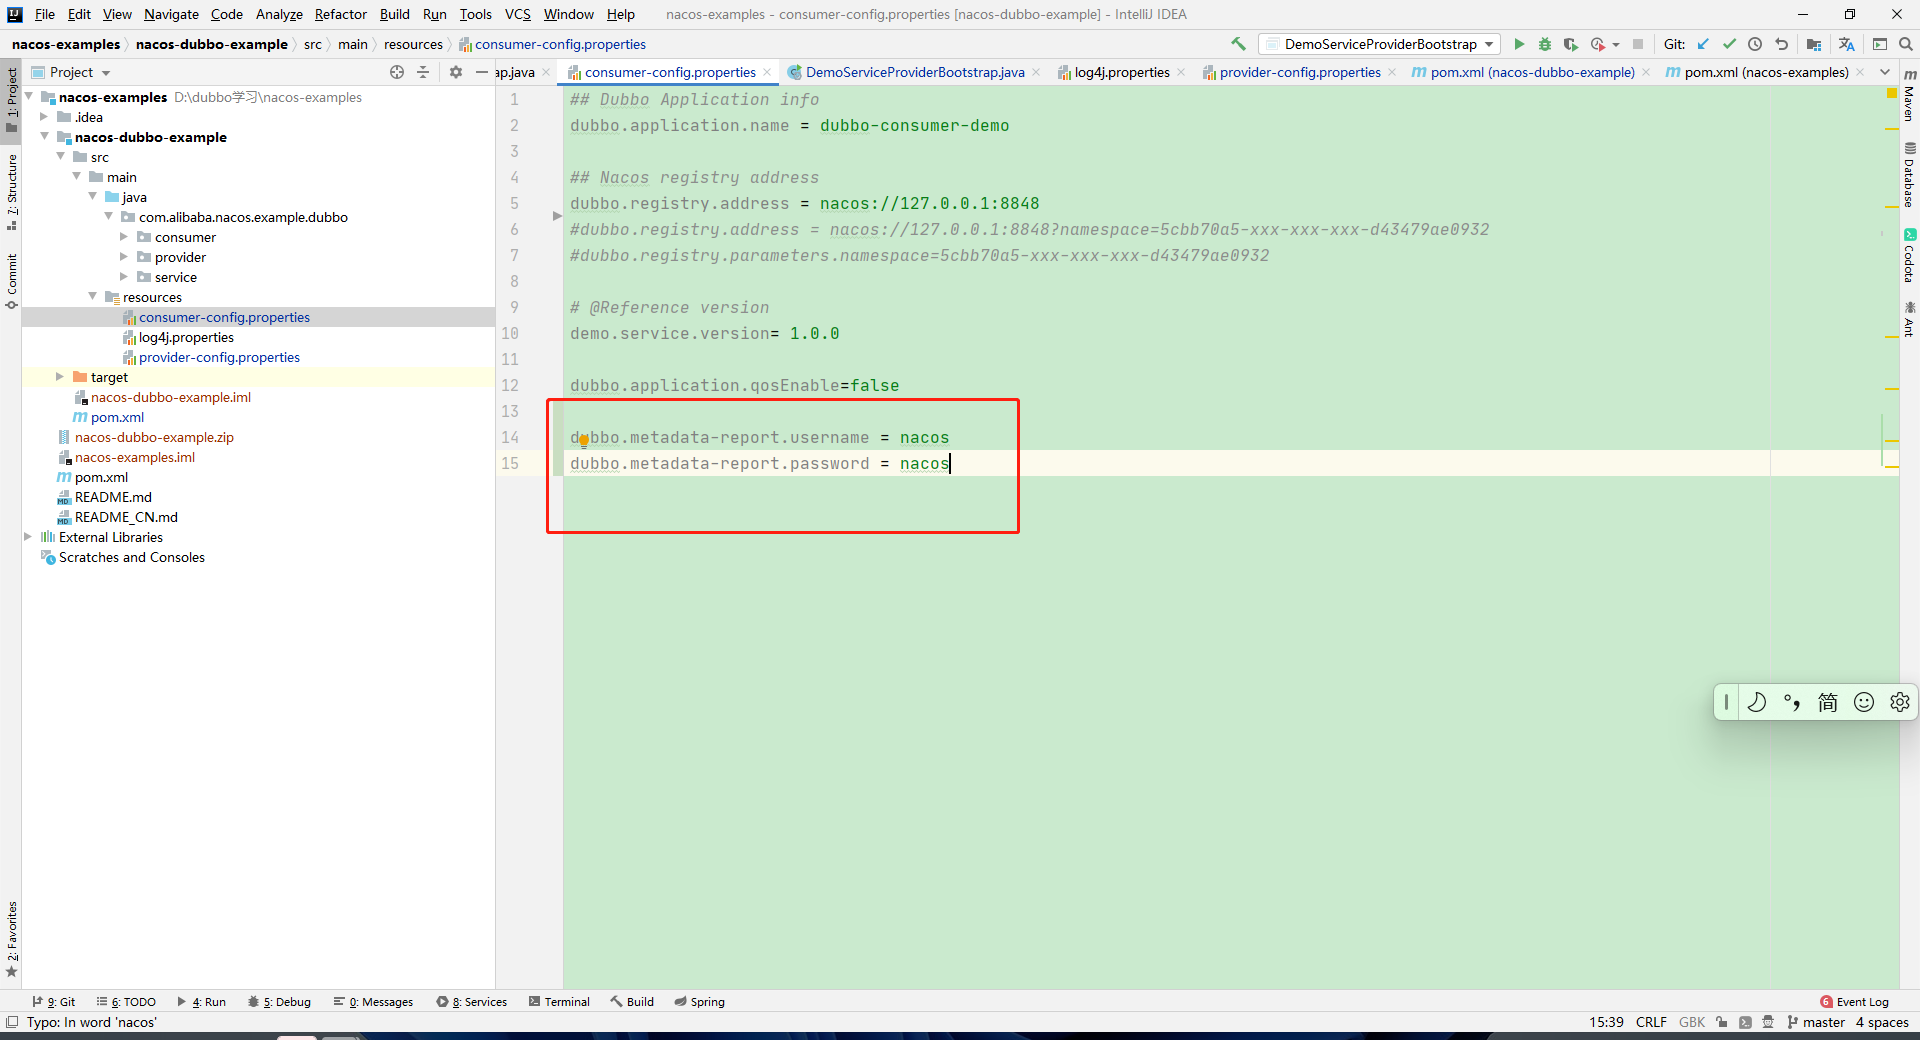The width and height of the screenshot is (1920, 1040).
Task: Expand the provider package
Action: 125,257
